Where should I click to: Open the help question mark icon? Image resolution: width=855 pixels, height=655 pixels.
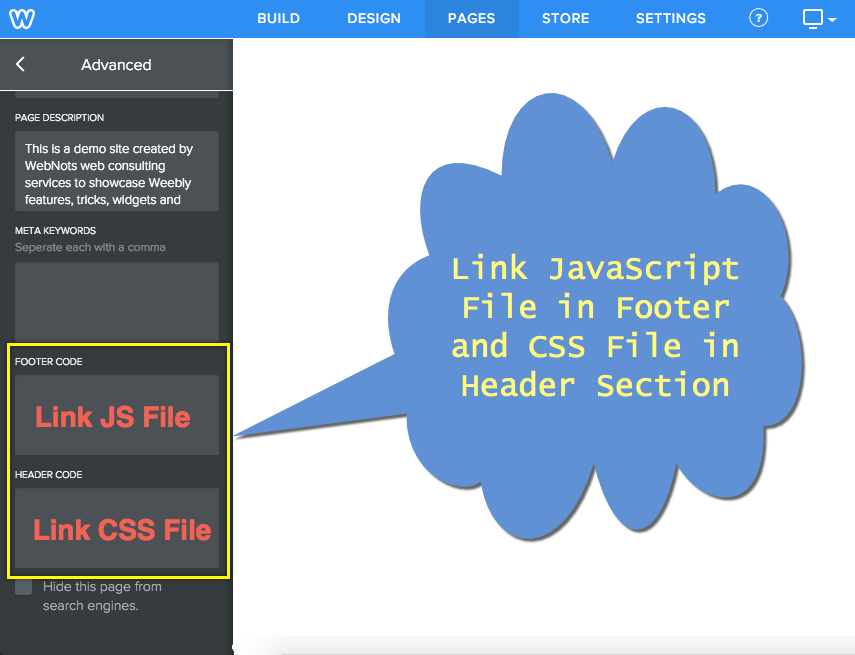758,18
